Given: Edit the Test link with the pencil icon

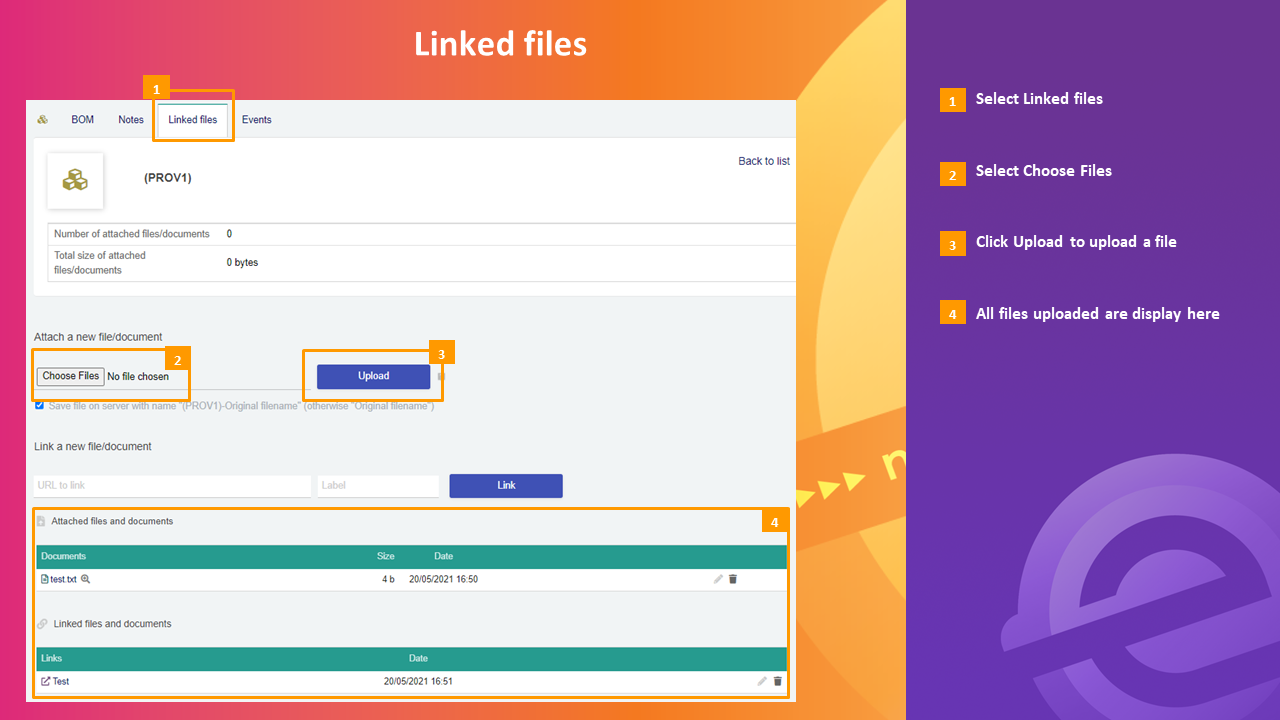Looking at the screenshot, I should [762, 681].
